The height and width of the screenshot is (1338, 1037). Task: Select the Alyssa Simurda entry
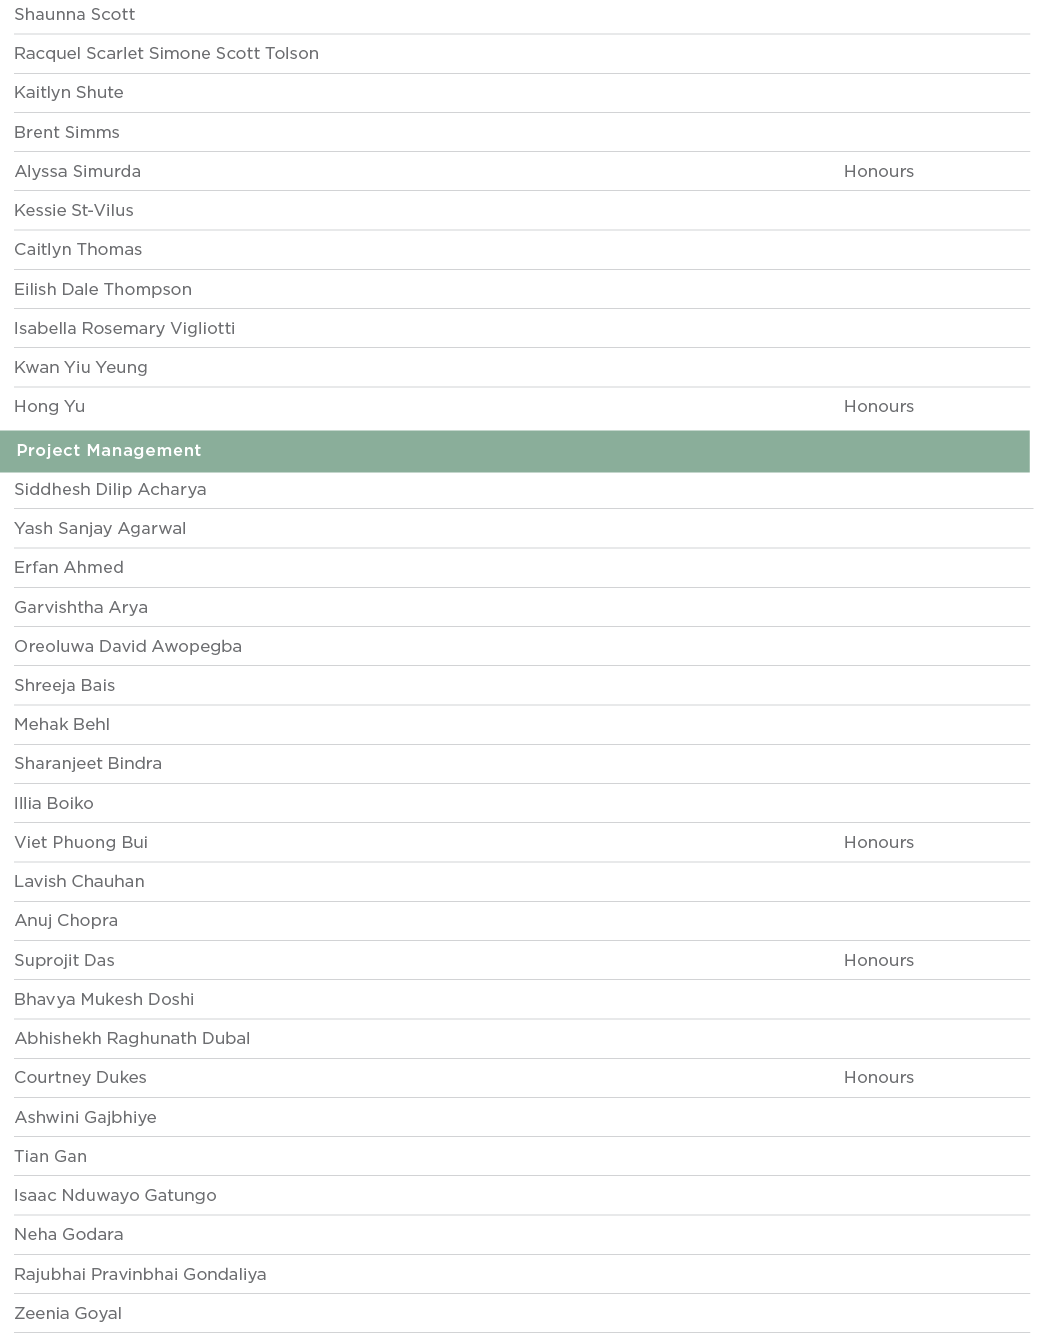click(x=77, y=171)
